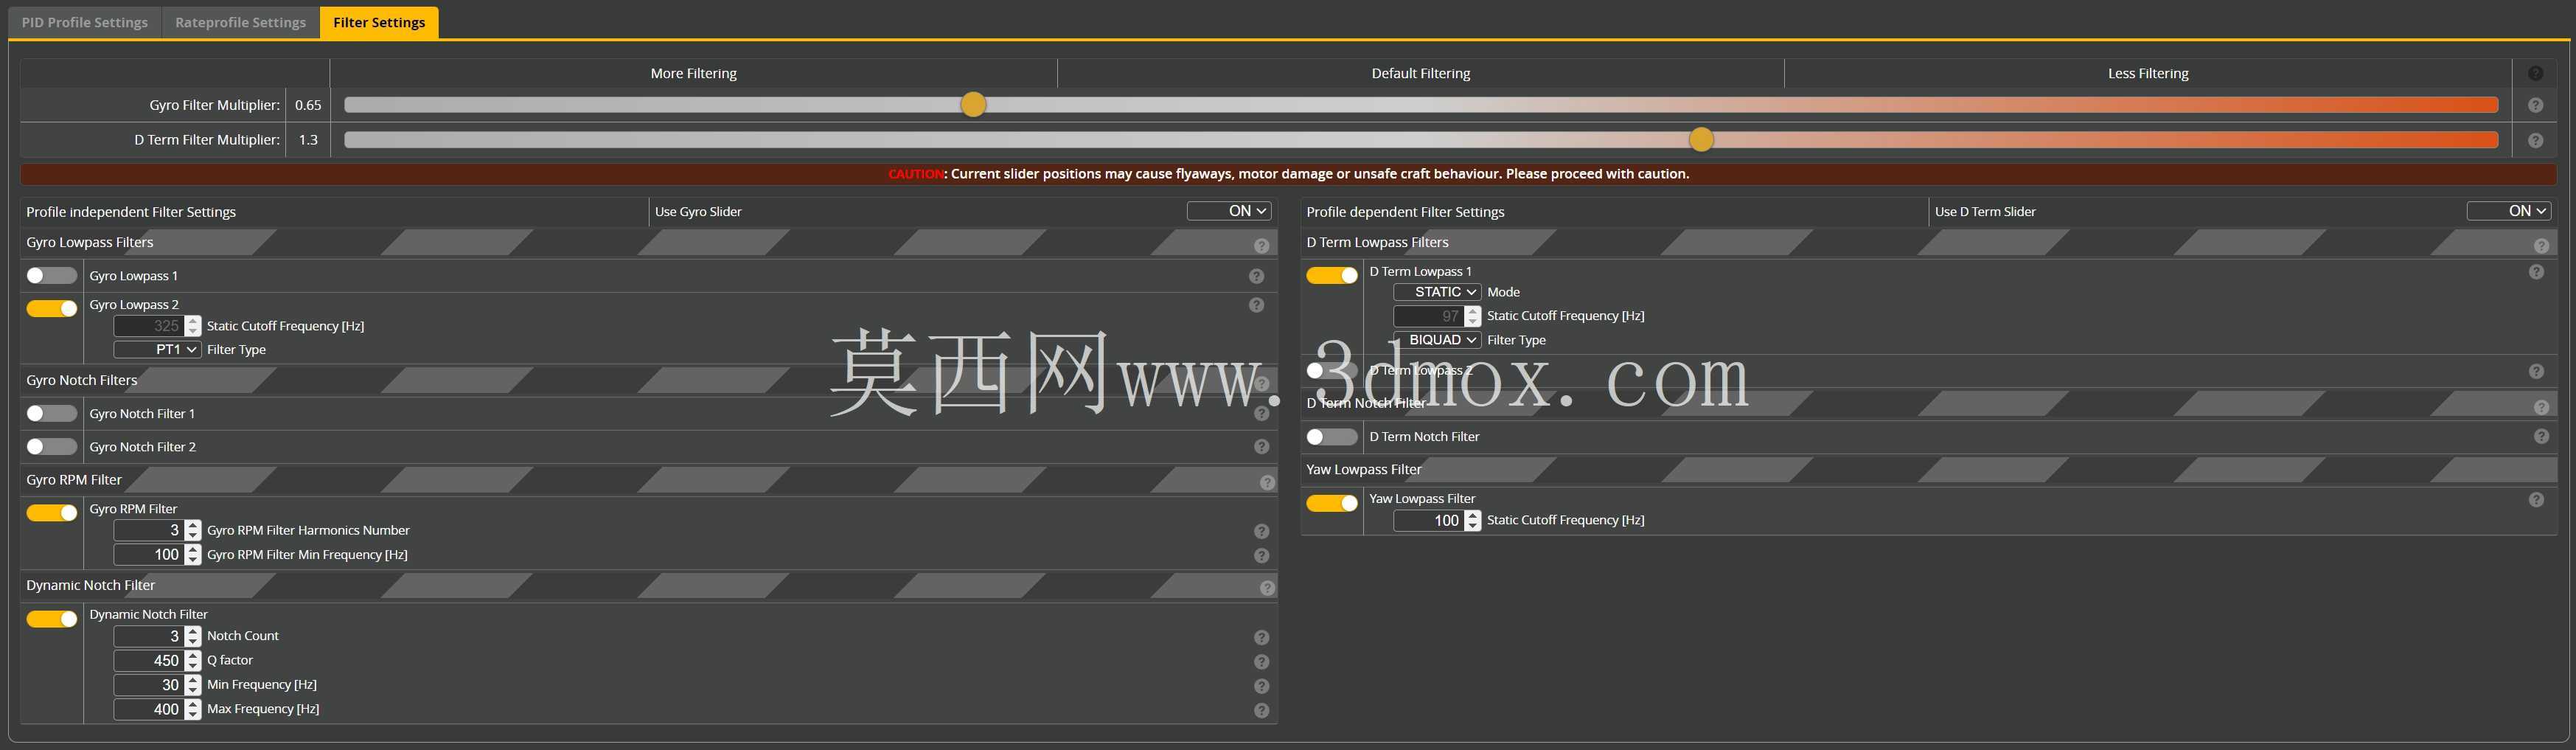Show help for Dynamic Notch Max Frequency
This screenshot has width=2576, height=750.
pyautogui.click(x=1262, y=710)
